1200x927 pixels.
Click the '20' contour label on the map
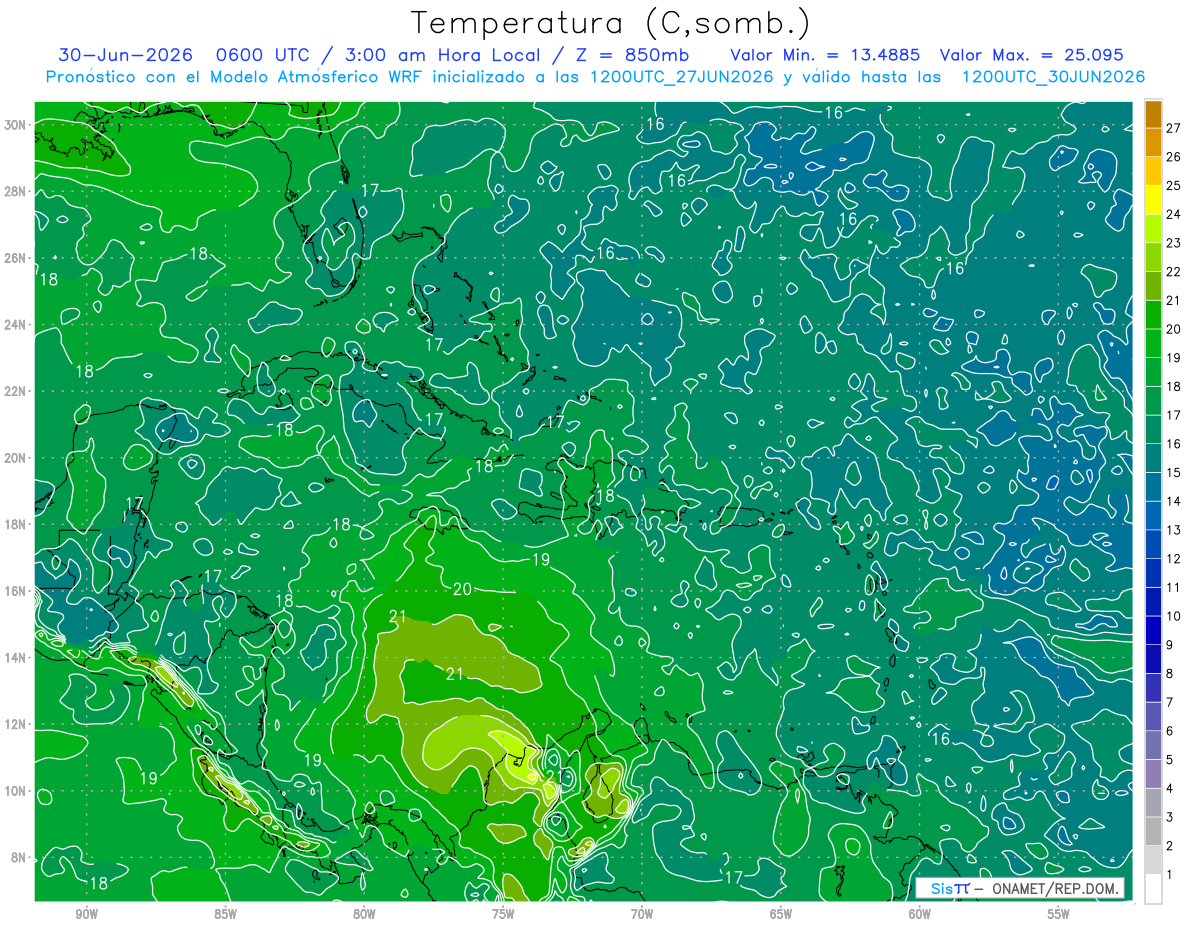462,590
